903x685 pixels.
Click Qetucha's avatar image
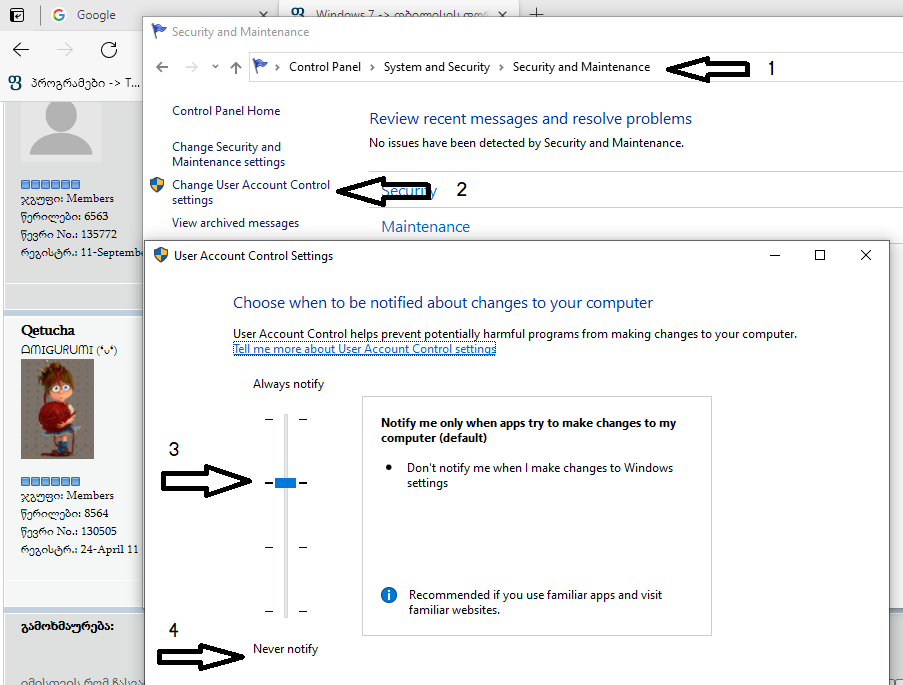(x=57, y=408)
